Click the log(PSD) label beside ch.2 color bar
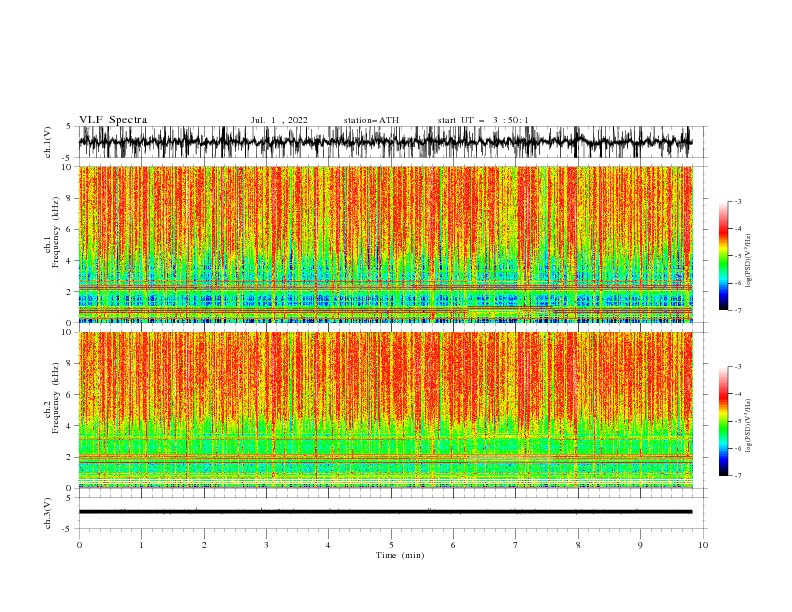 point(748,426)
